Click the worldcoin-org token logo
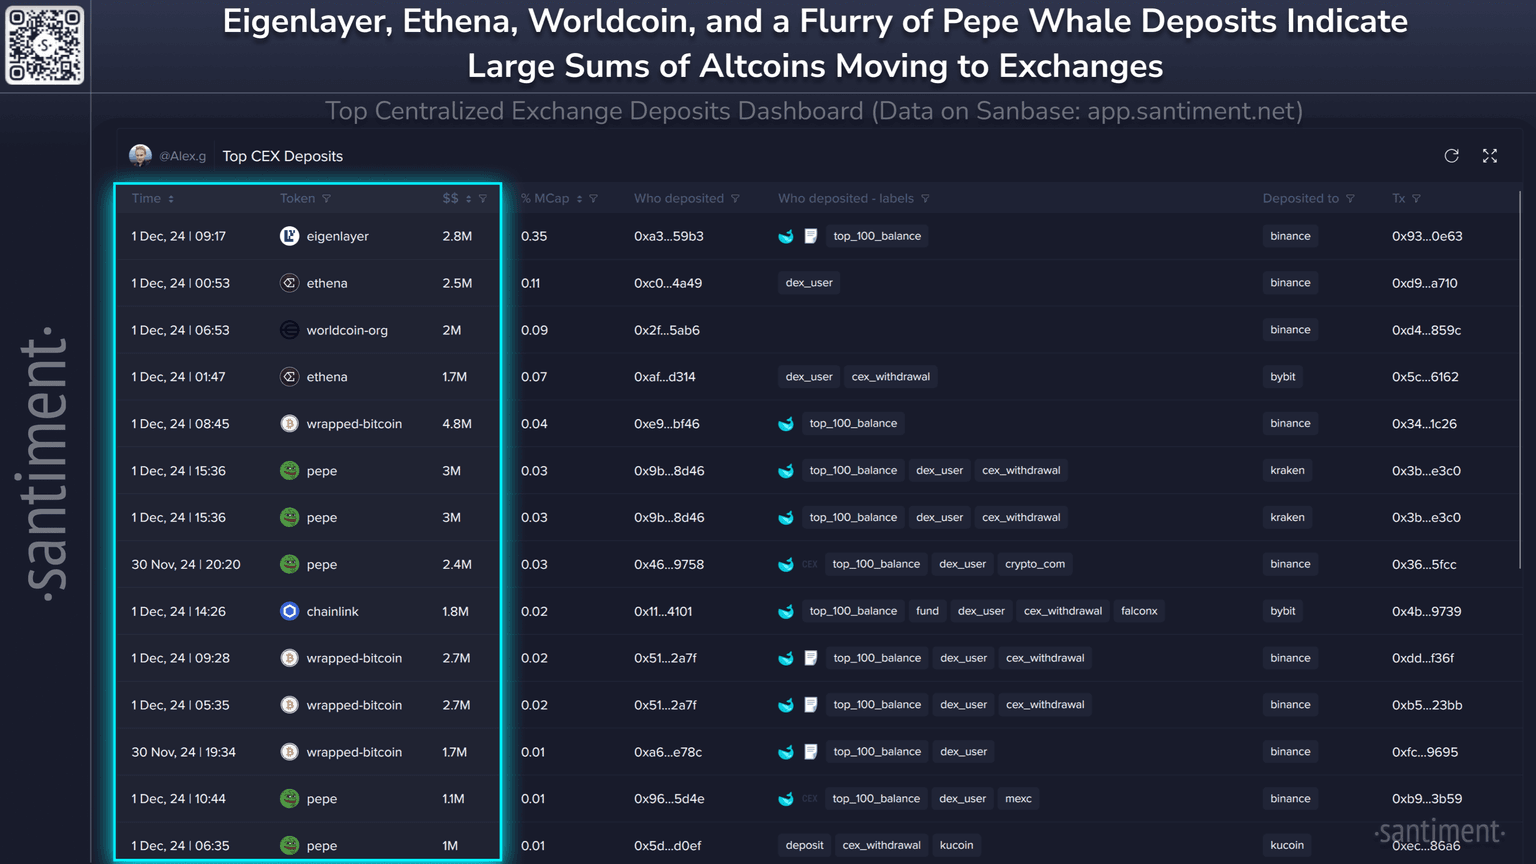Viewport: 1536px width, 864px height. click(289, 330)
